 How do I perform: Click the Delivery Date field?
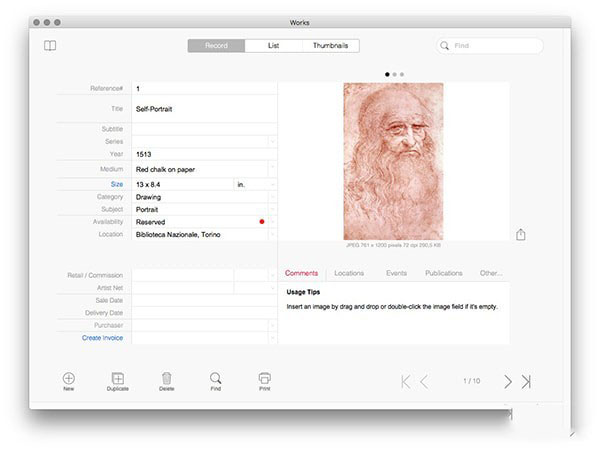point(204,313)
